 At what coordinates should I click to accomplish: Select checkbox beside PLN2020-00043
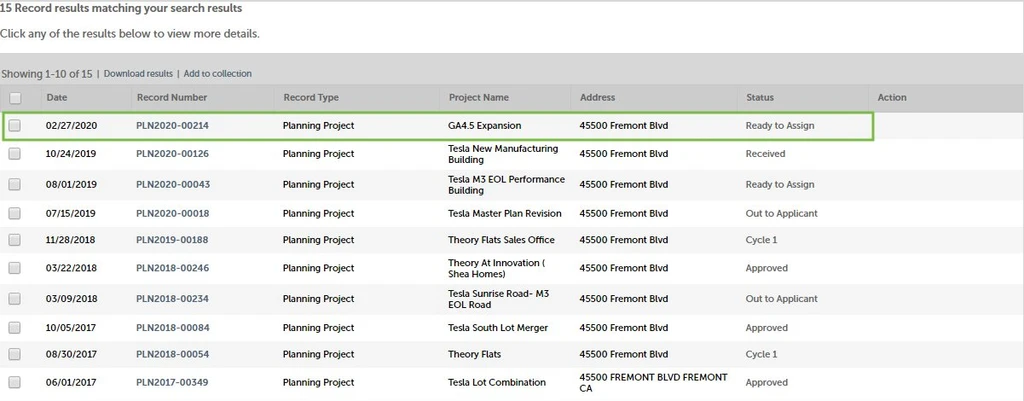coord(15,184)
